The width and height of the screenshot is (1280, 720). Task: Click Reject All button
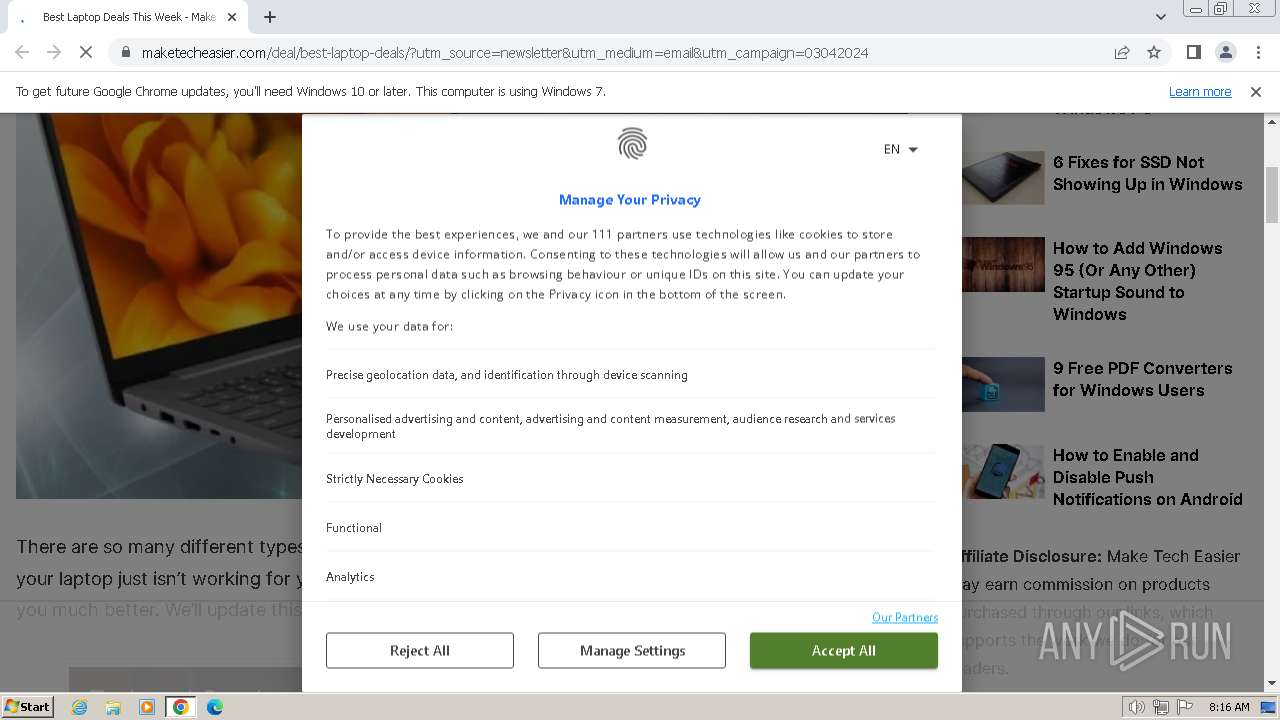coord(420,650)
